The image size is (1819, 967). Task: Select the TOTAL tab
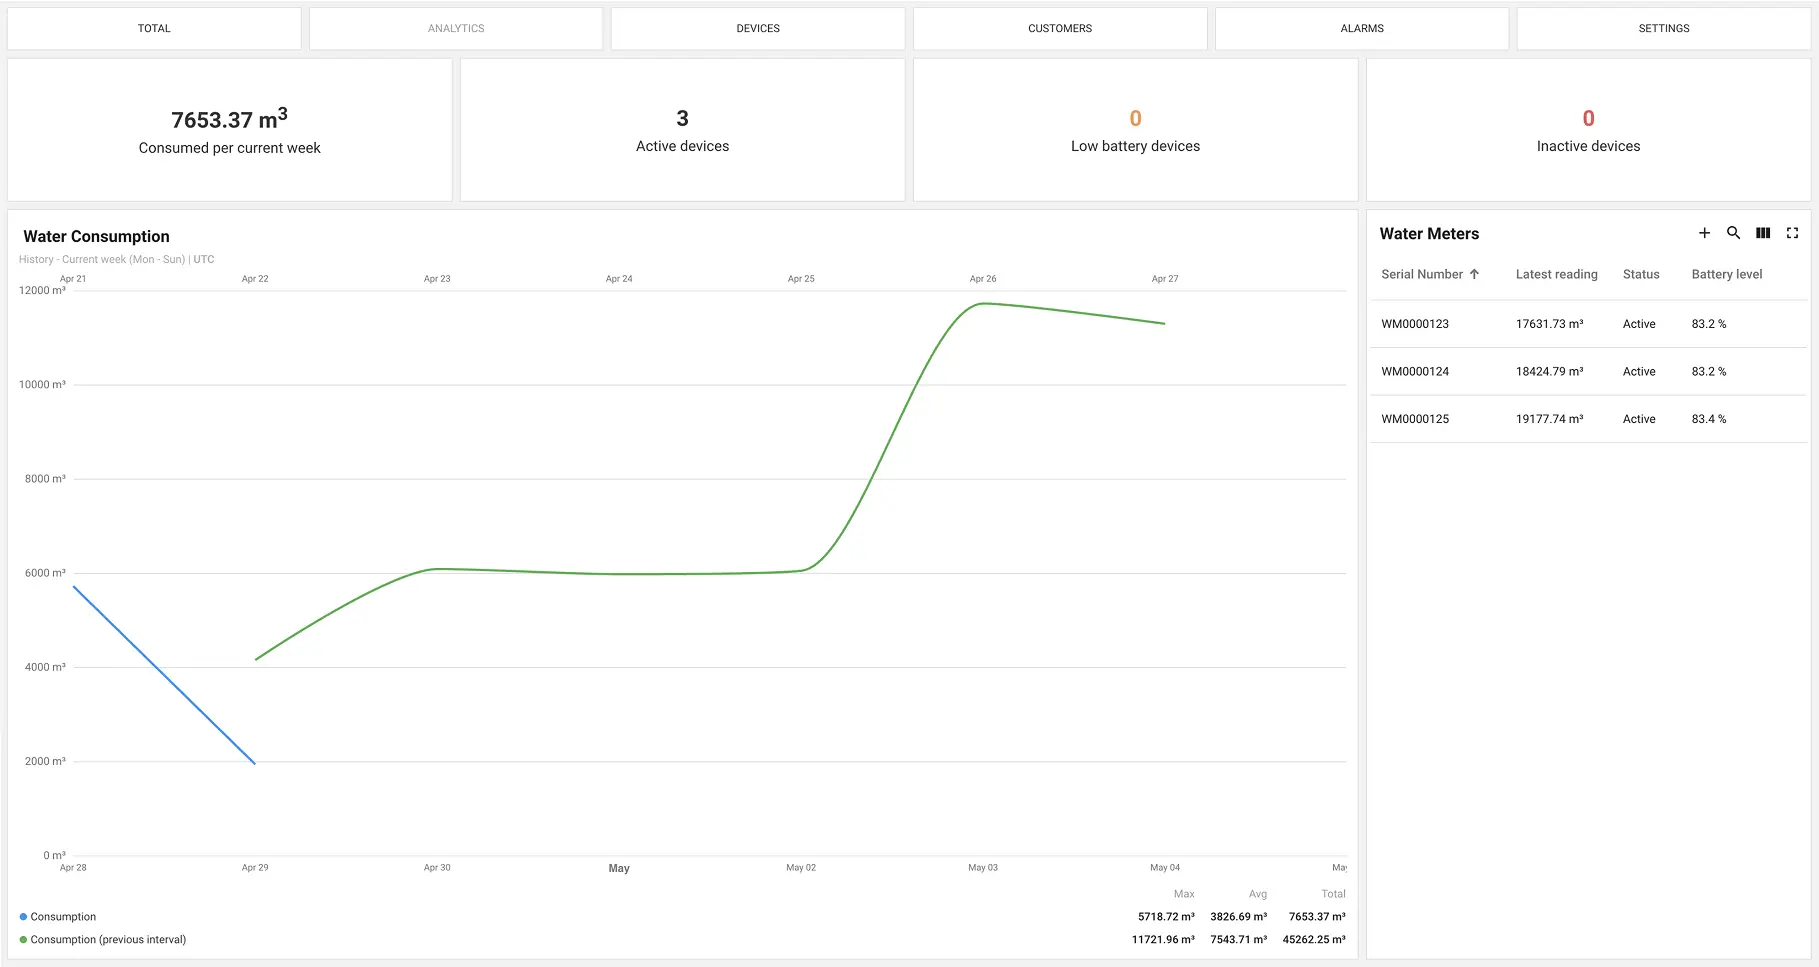[154, 28]
